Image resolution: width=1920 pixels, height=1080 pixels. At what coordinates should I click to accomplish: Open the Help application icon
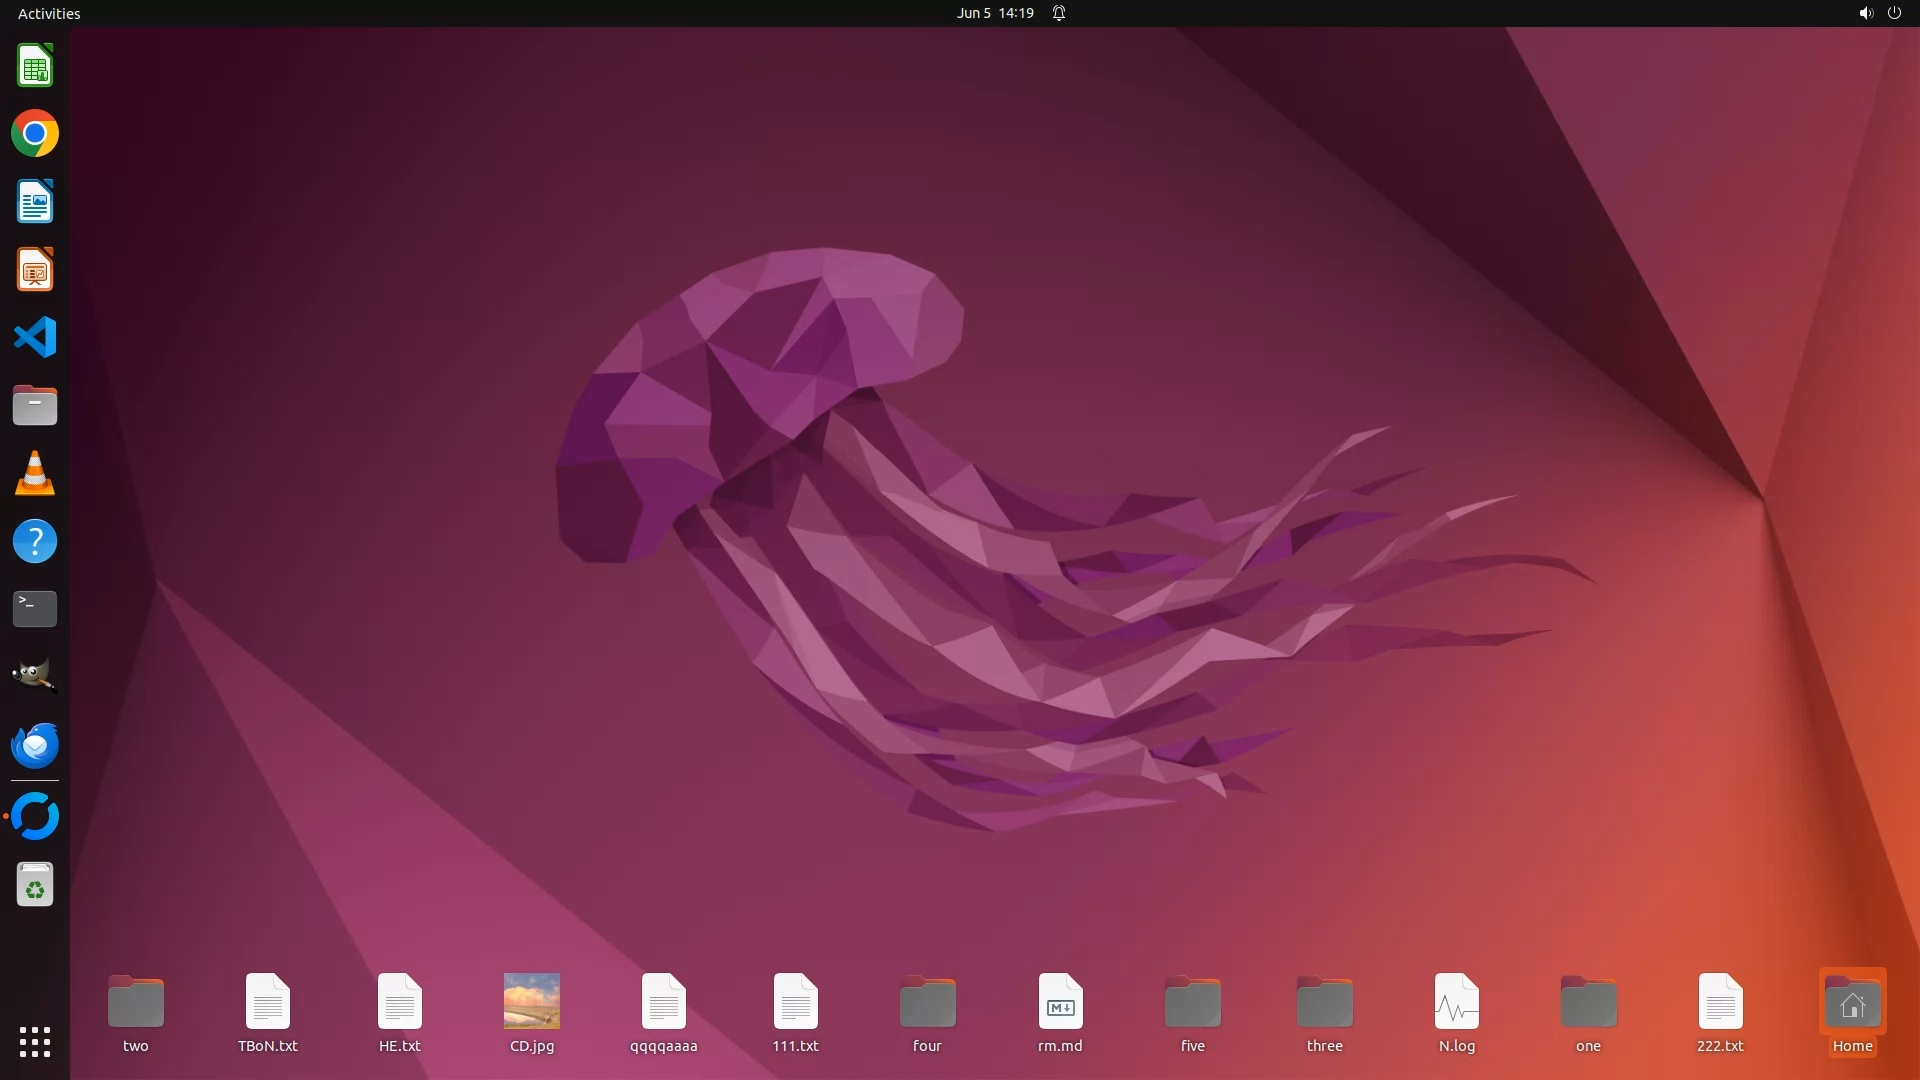point(35,541)
